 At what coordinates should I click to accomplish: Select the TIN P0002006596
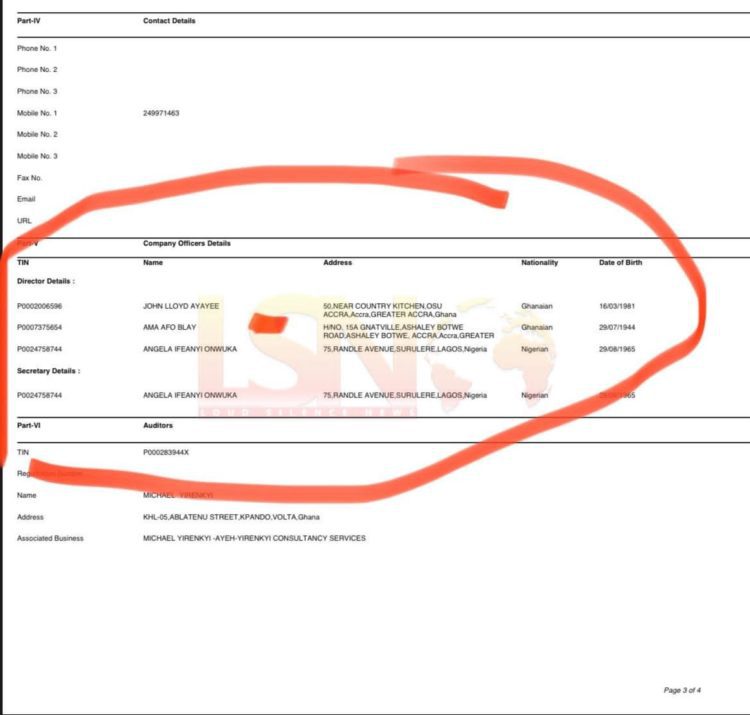[39, 306]
